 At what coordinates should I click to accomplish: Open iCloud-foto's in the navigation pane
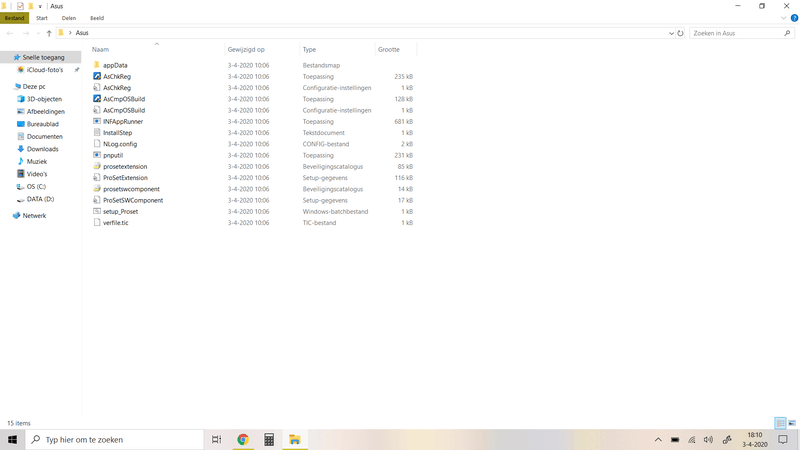click(45, 69)
